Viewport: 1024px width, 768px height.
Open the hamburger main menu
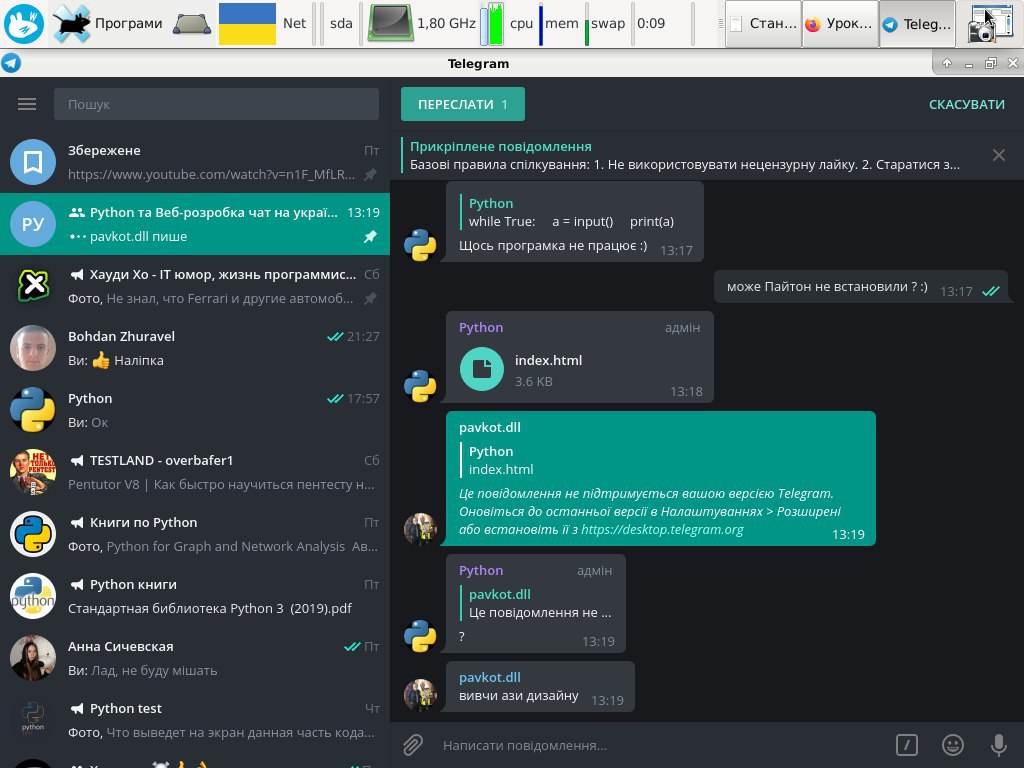tap(27, 104)
